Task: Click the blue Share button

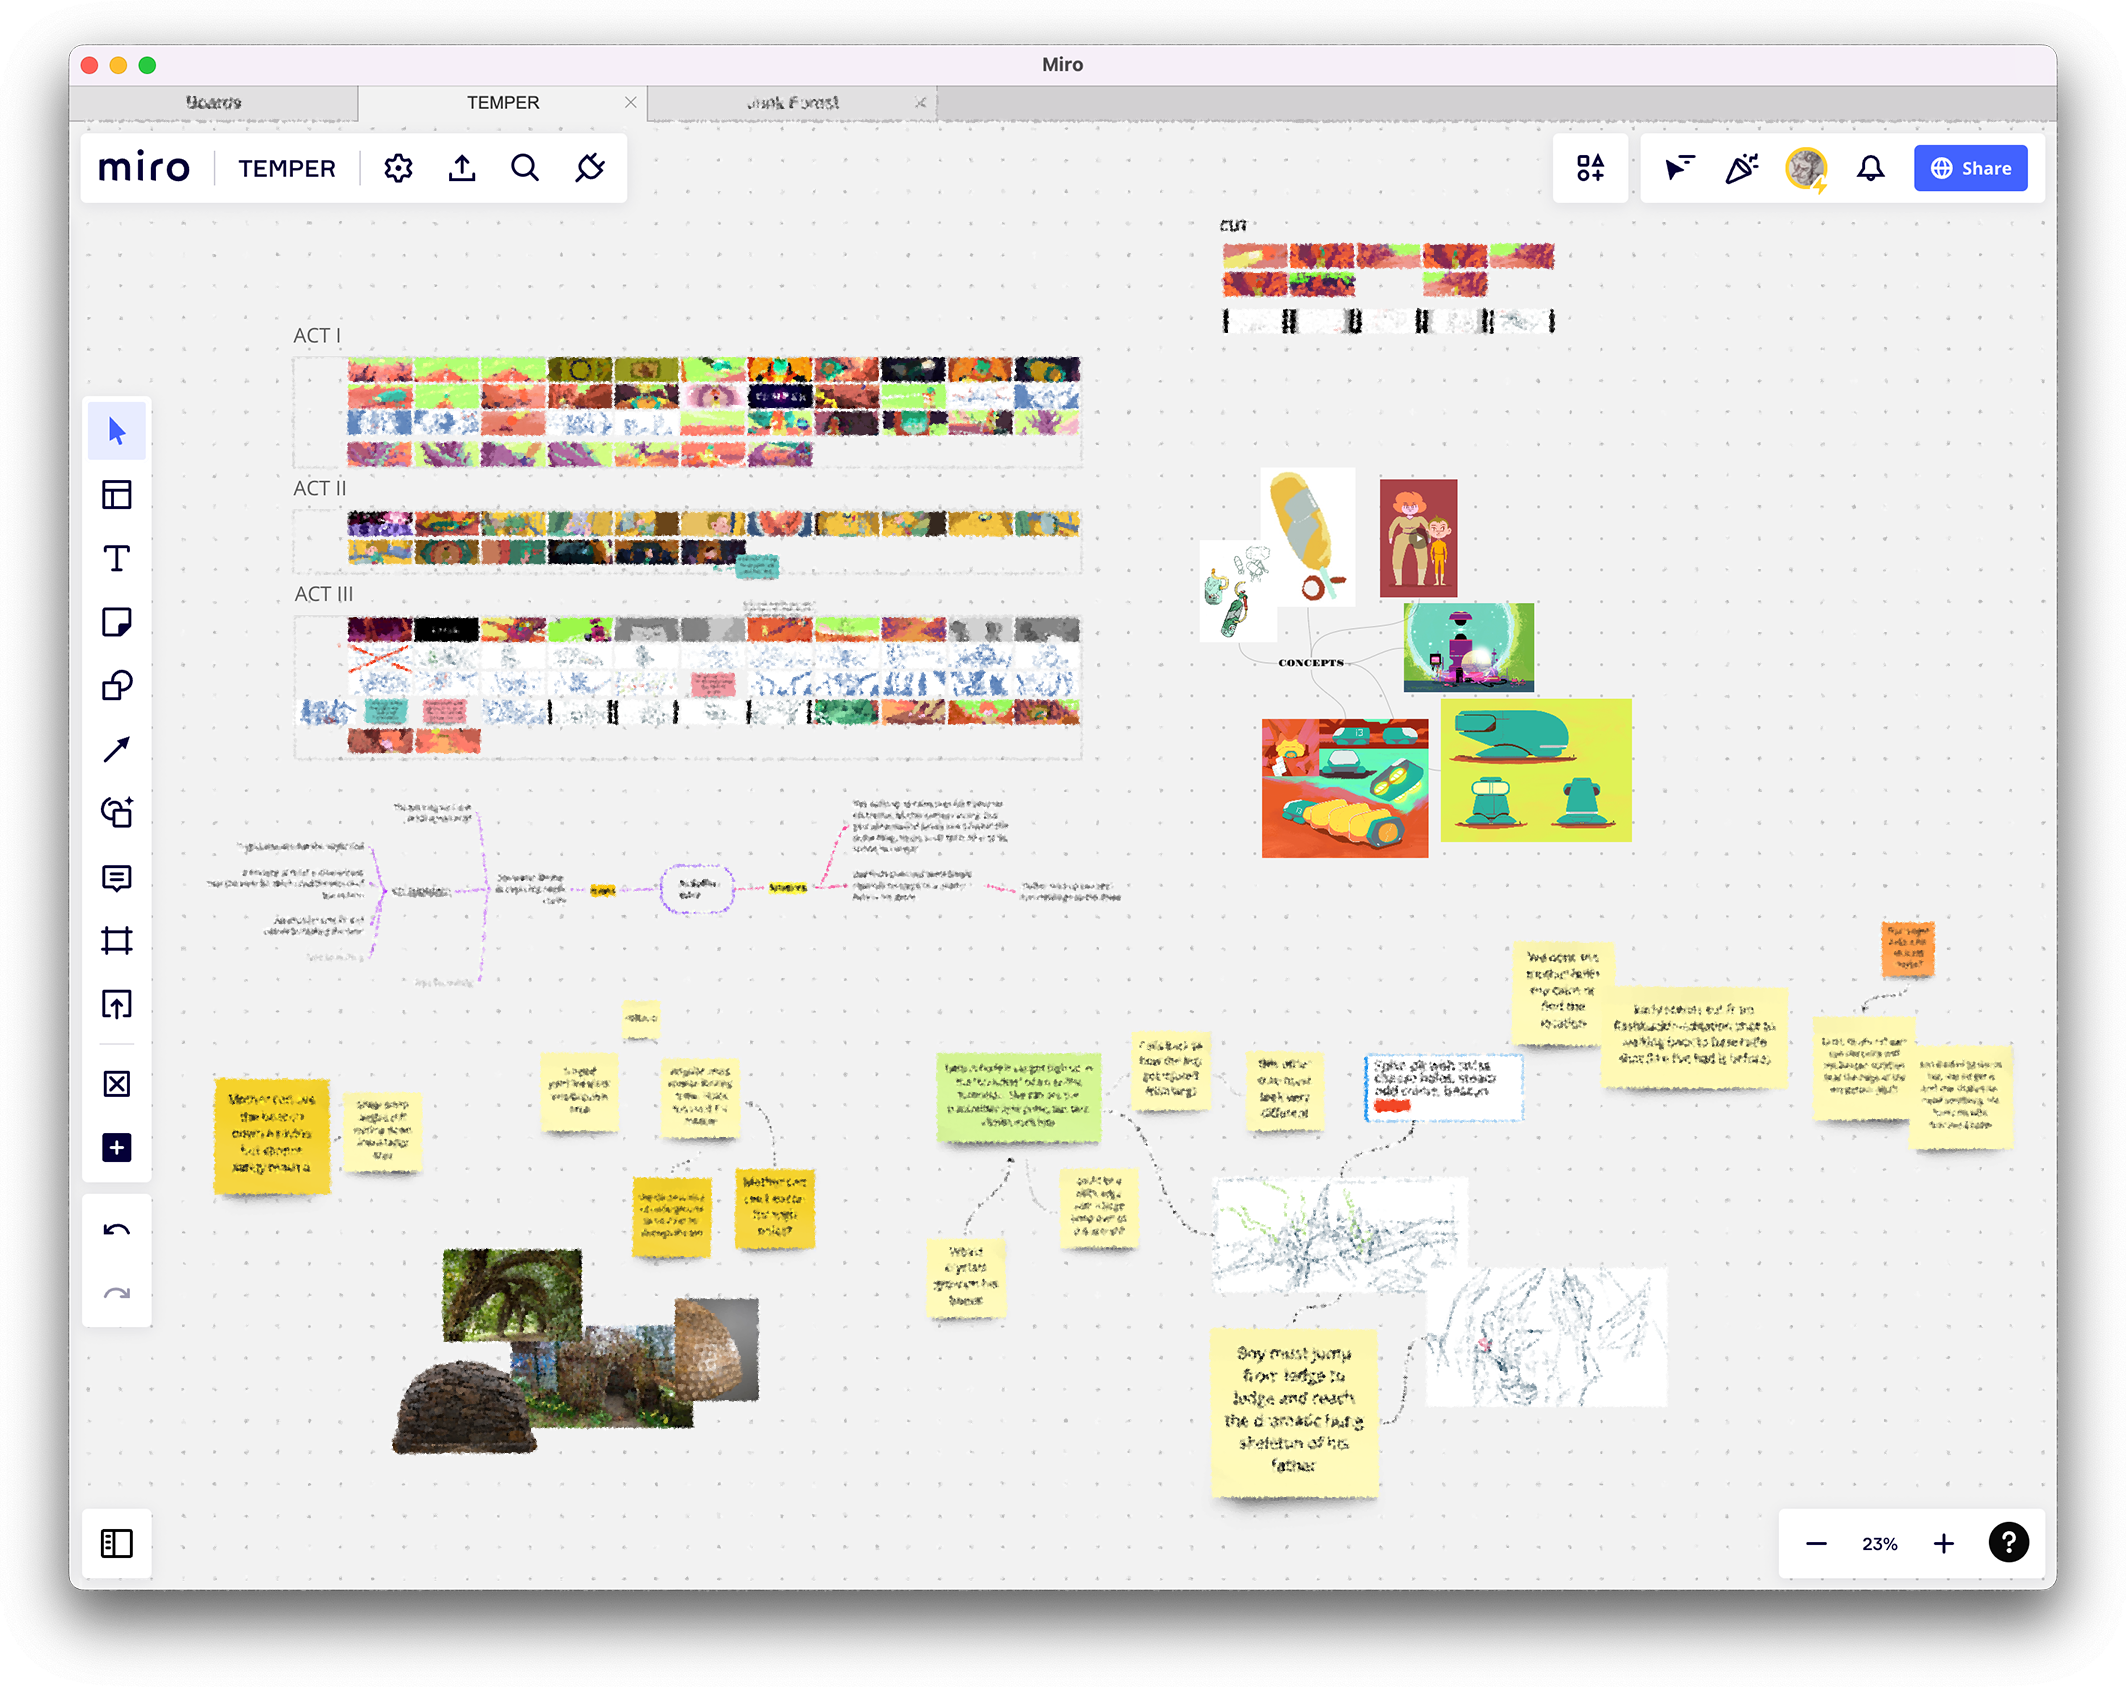Action: click(1970, 168)
